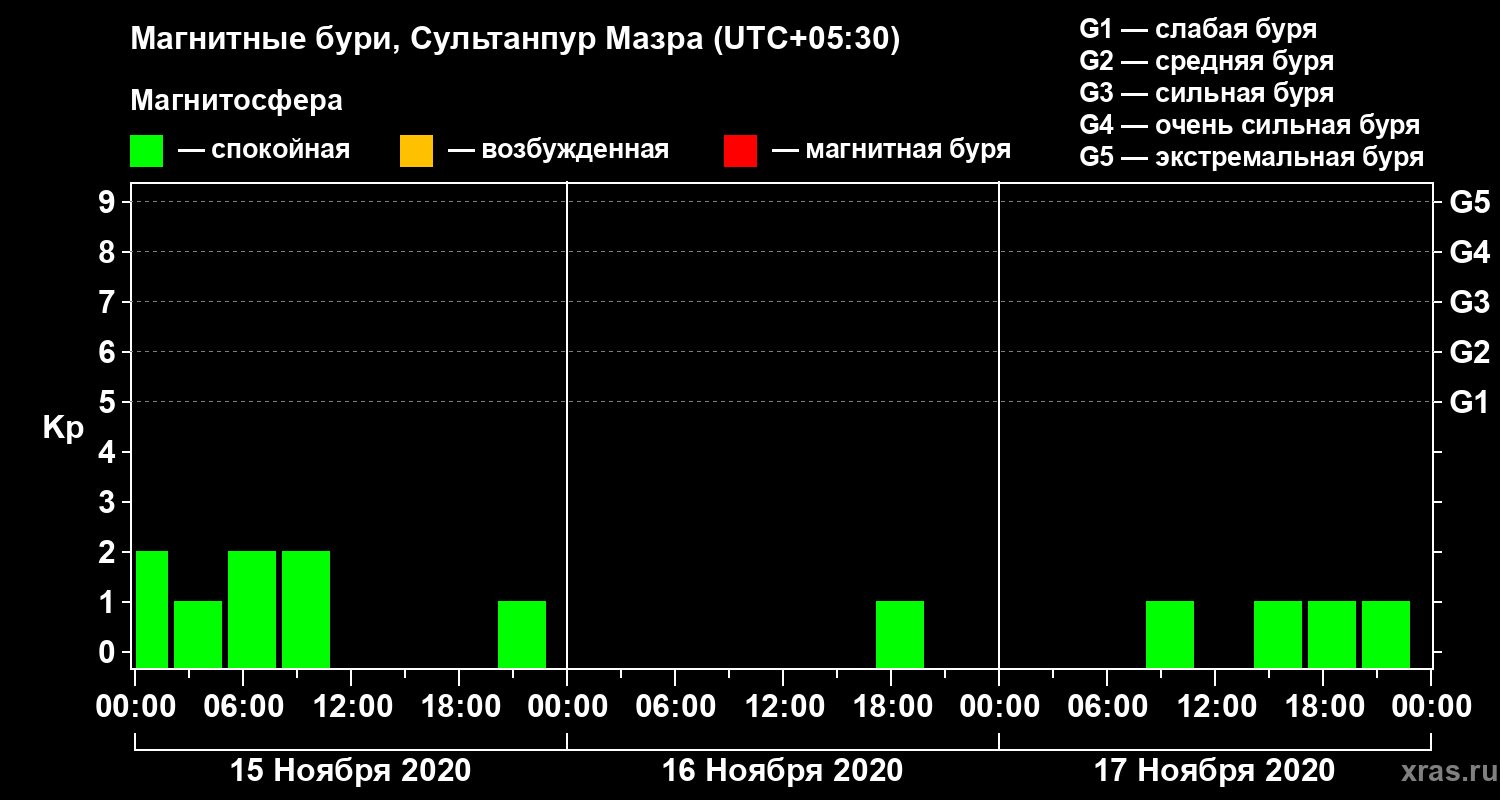Image resolution: width=1500 pixels, height=800 pixels.
Task: Click the 'G2 — средняя буря' legend line
Action: (1206, 61)
